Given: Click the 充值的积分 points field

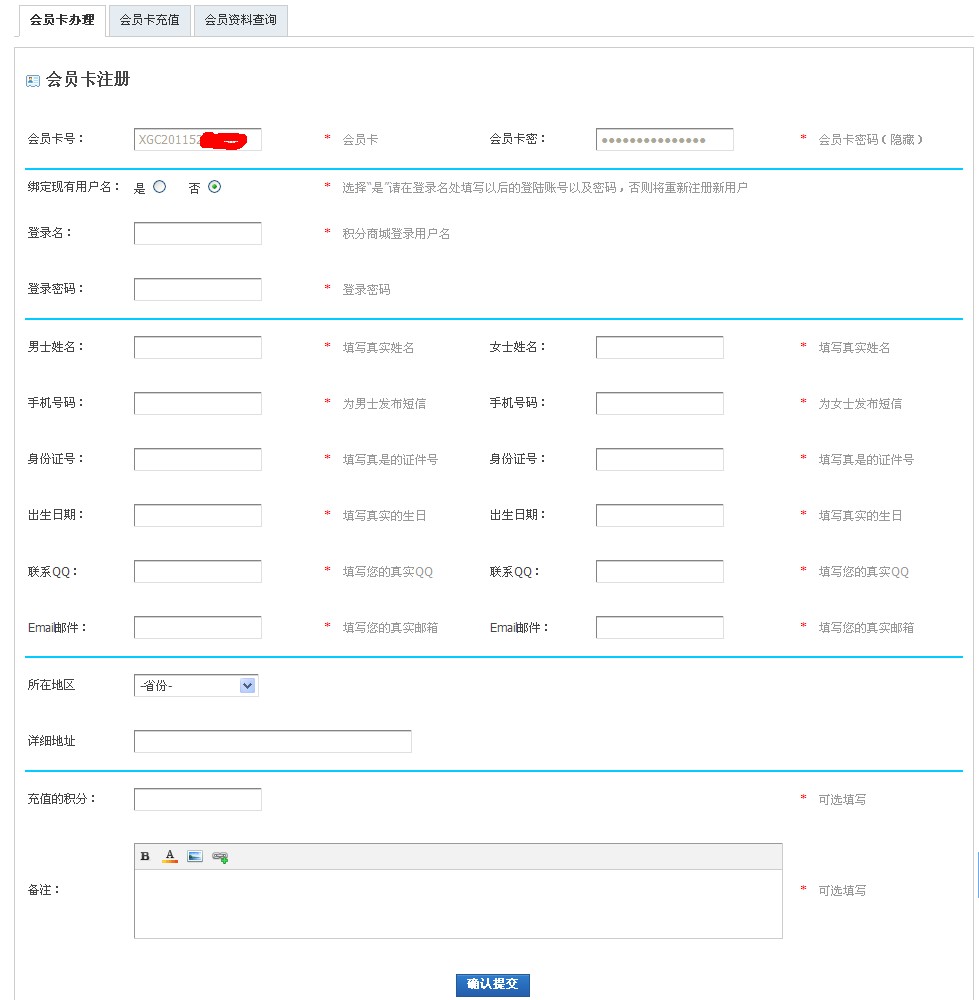Looking at the screenshot, I should 196,798.
